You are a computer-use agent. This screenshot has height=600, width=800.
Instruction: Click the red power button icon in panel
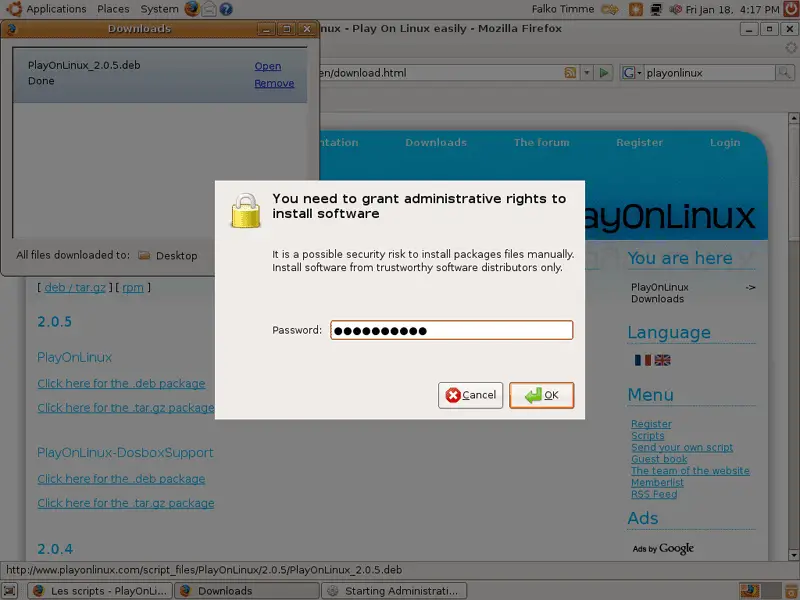tap(791, 9)
